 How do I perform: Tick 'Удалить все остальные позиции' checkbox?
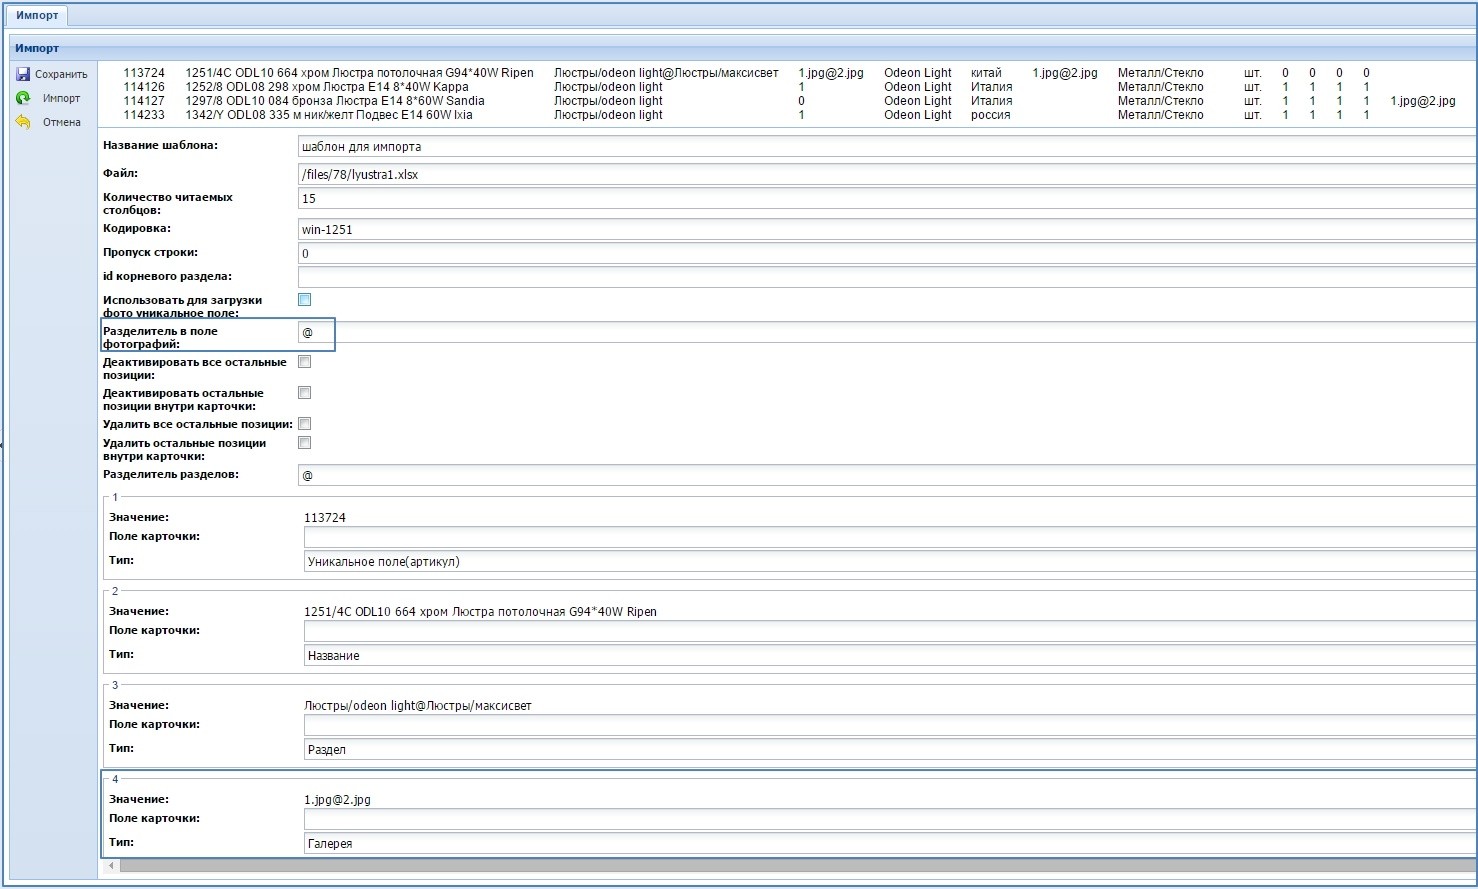pos(305,424)
